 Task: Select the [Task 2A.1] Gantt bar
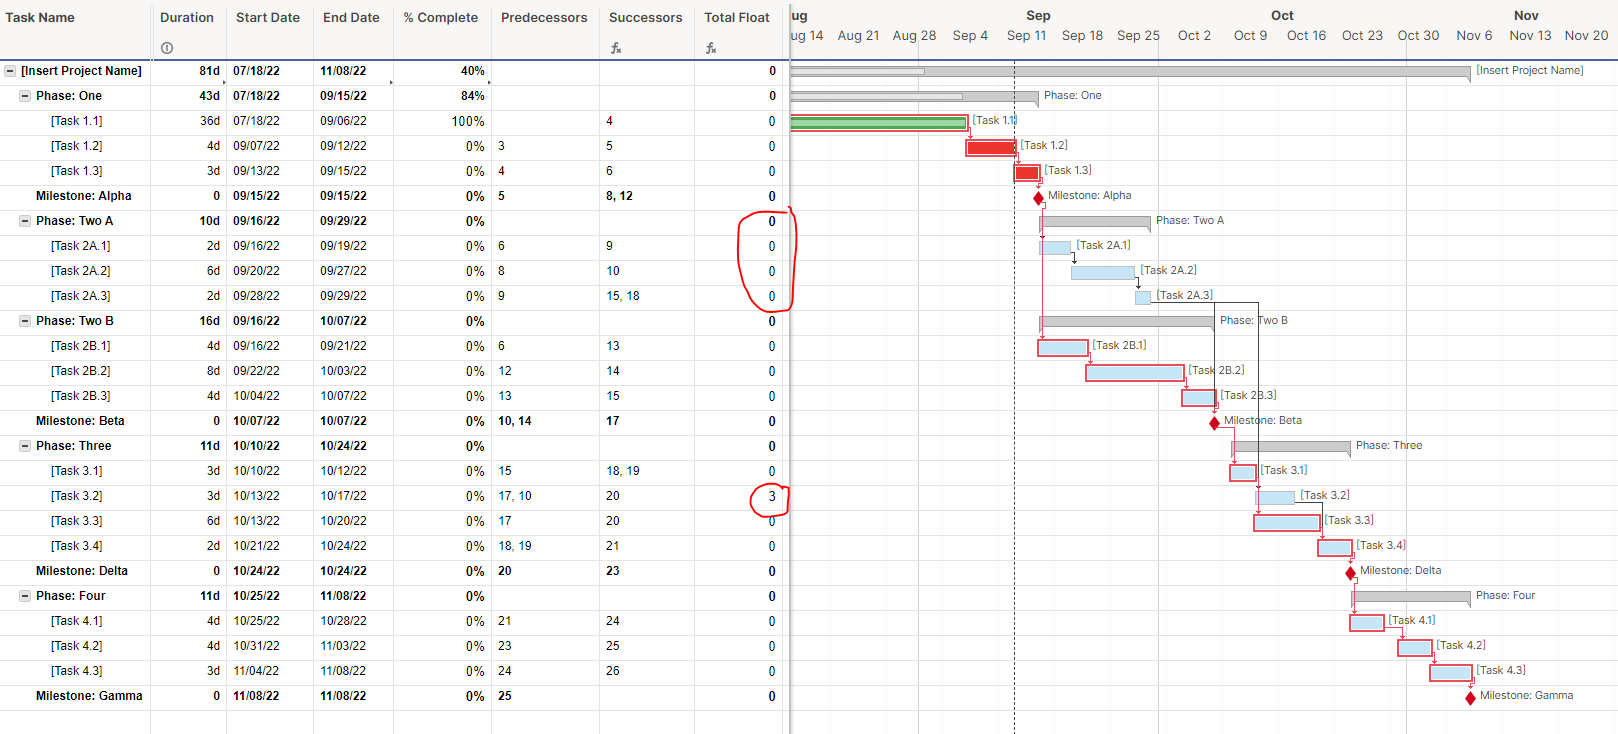(x=1055, y=248)
